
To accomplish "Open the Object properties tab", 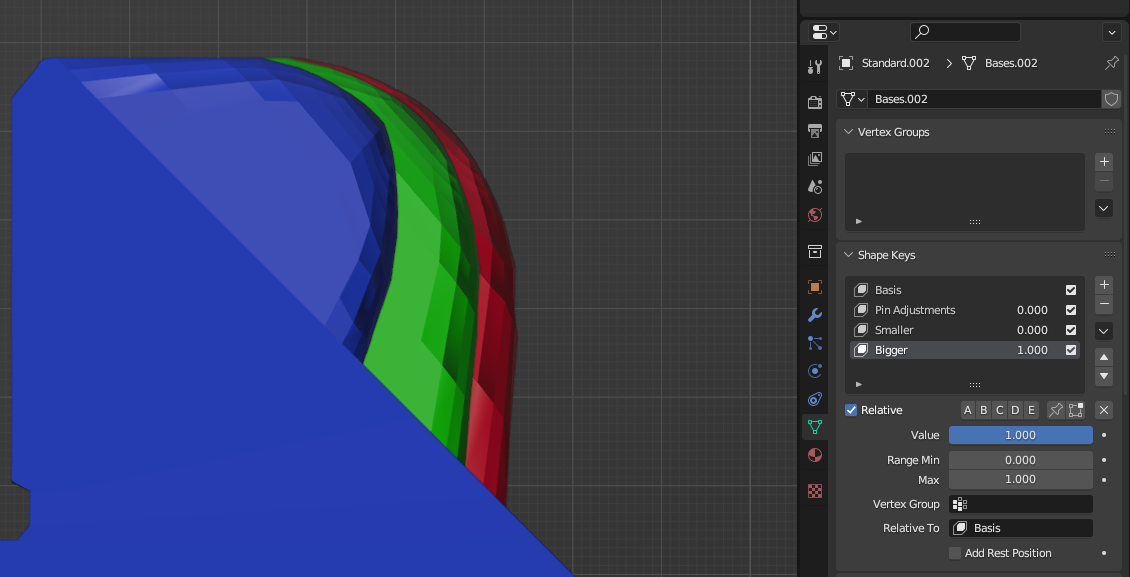I will pos(815,287).
